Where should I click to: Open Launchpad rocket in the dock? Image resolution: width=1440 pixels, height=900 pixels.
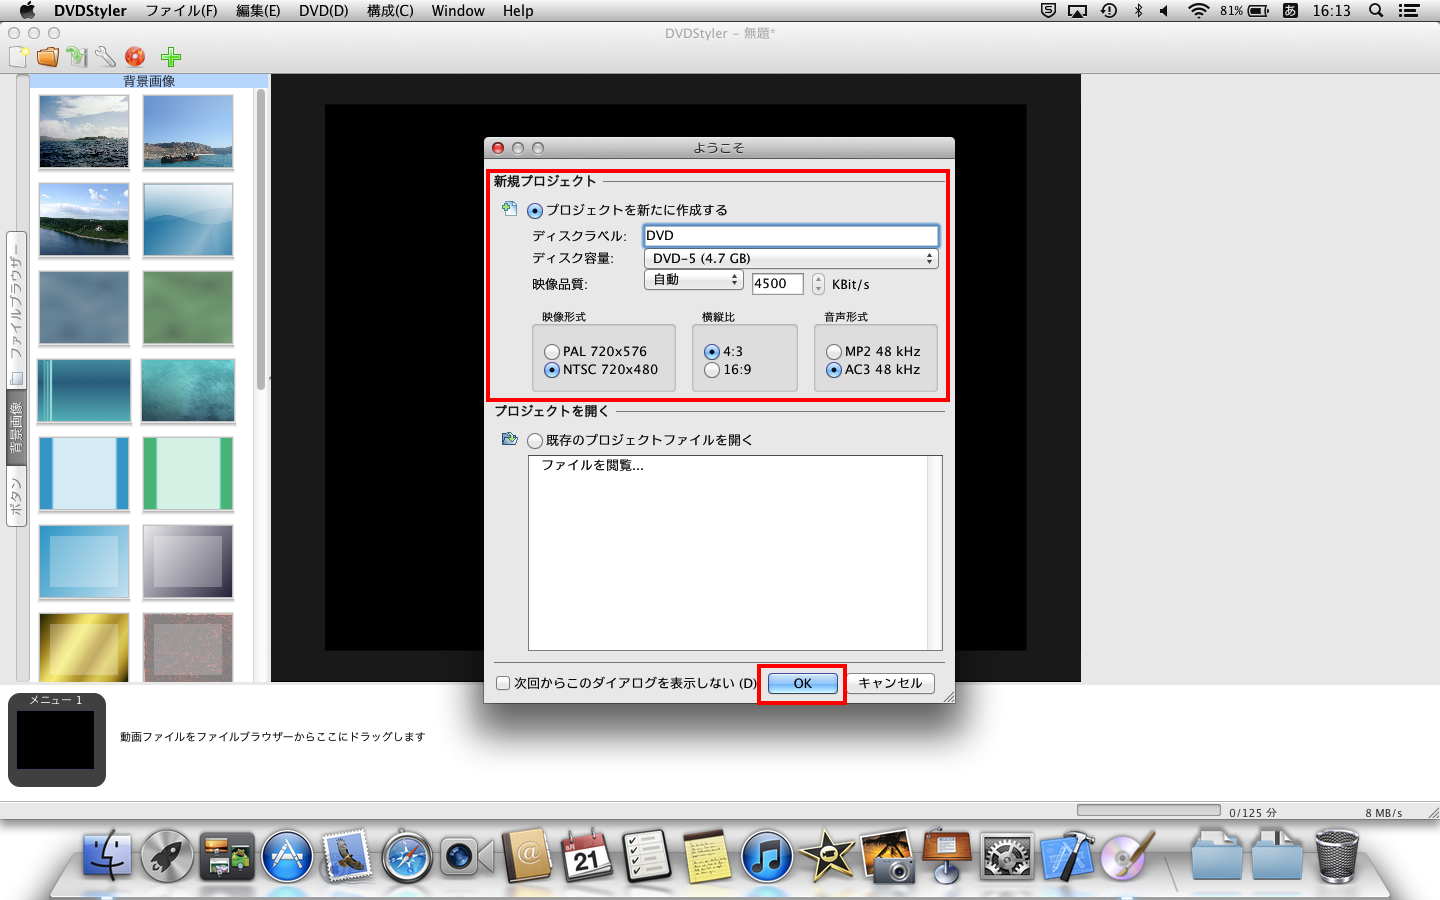(x=167, y=856)
